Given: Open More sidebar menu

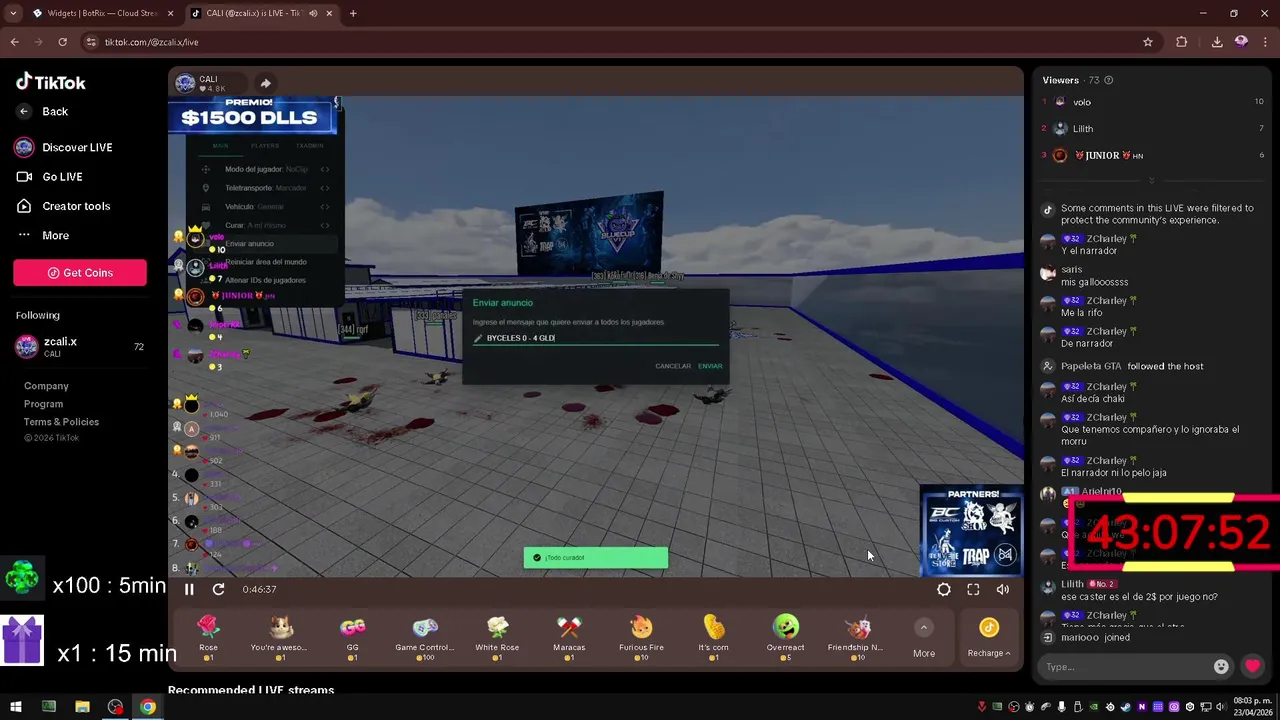Looking at the screenshot, I should tap(43, 236).
